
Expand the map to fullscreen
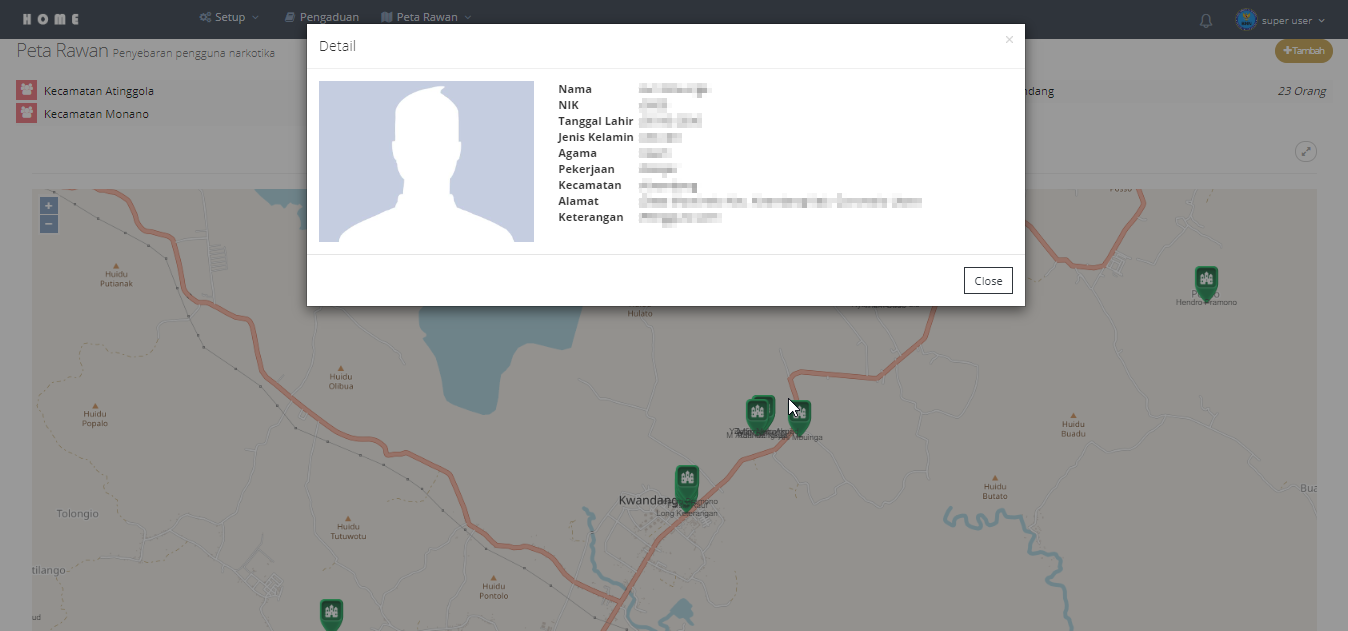[1305, 152]
